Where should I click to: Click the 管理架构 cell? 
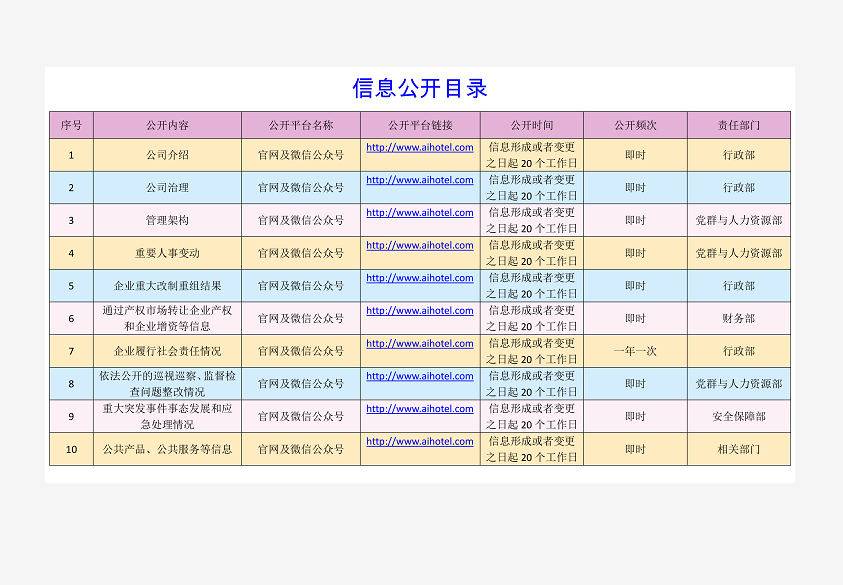coord(168,220)
